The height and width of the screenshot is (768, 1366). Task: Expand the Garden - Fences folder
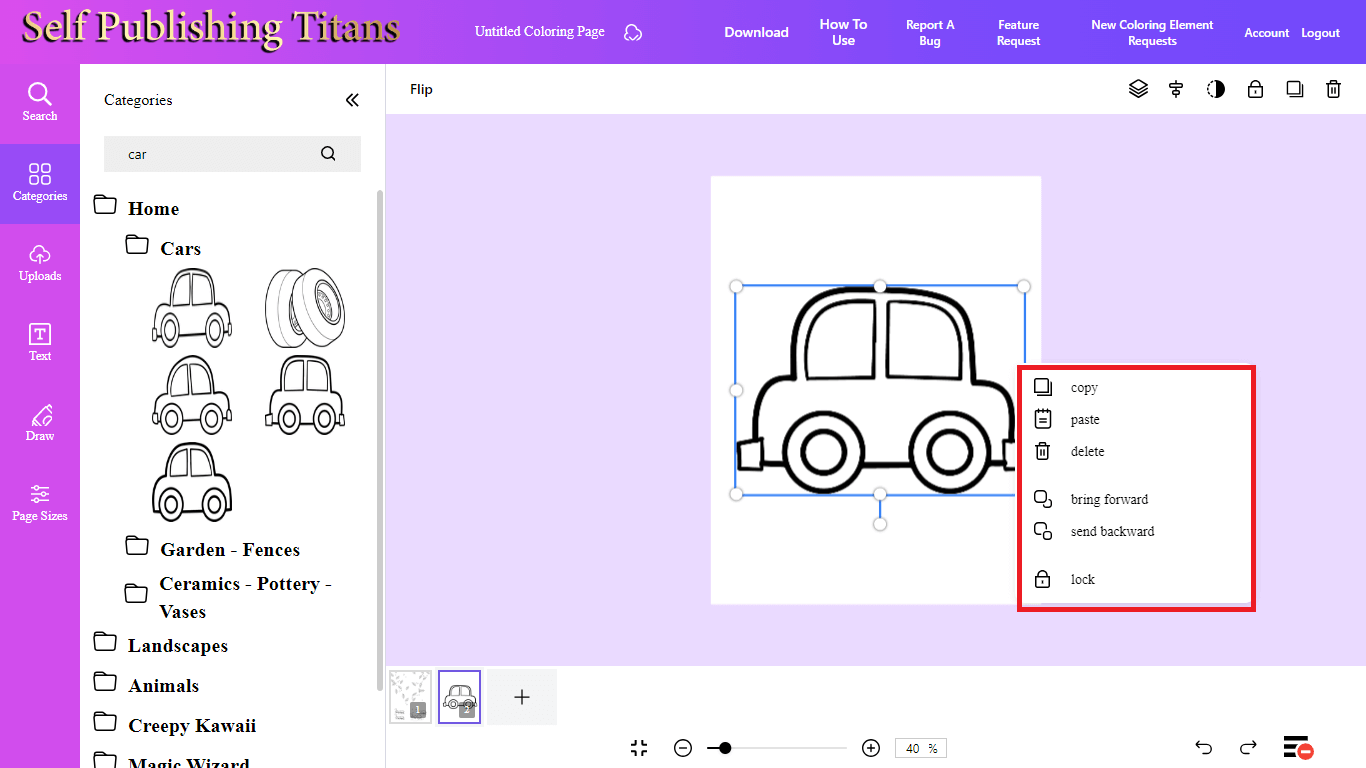(x=212, y=548)
